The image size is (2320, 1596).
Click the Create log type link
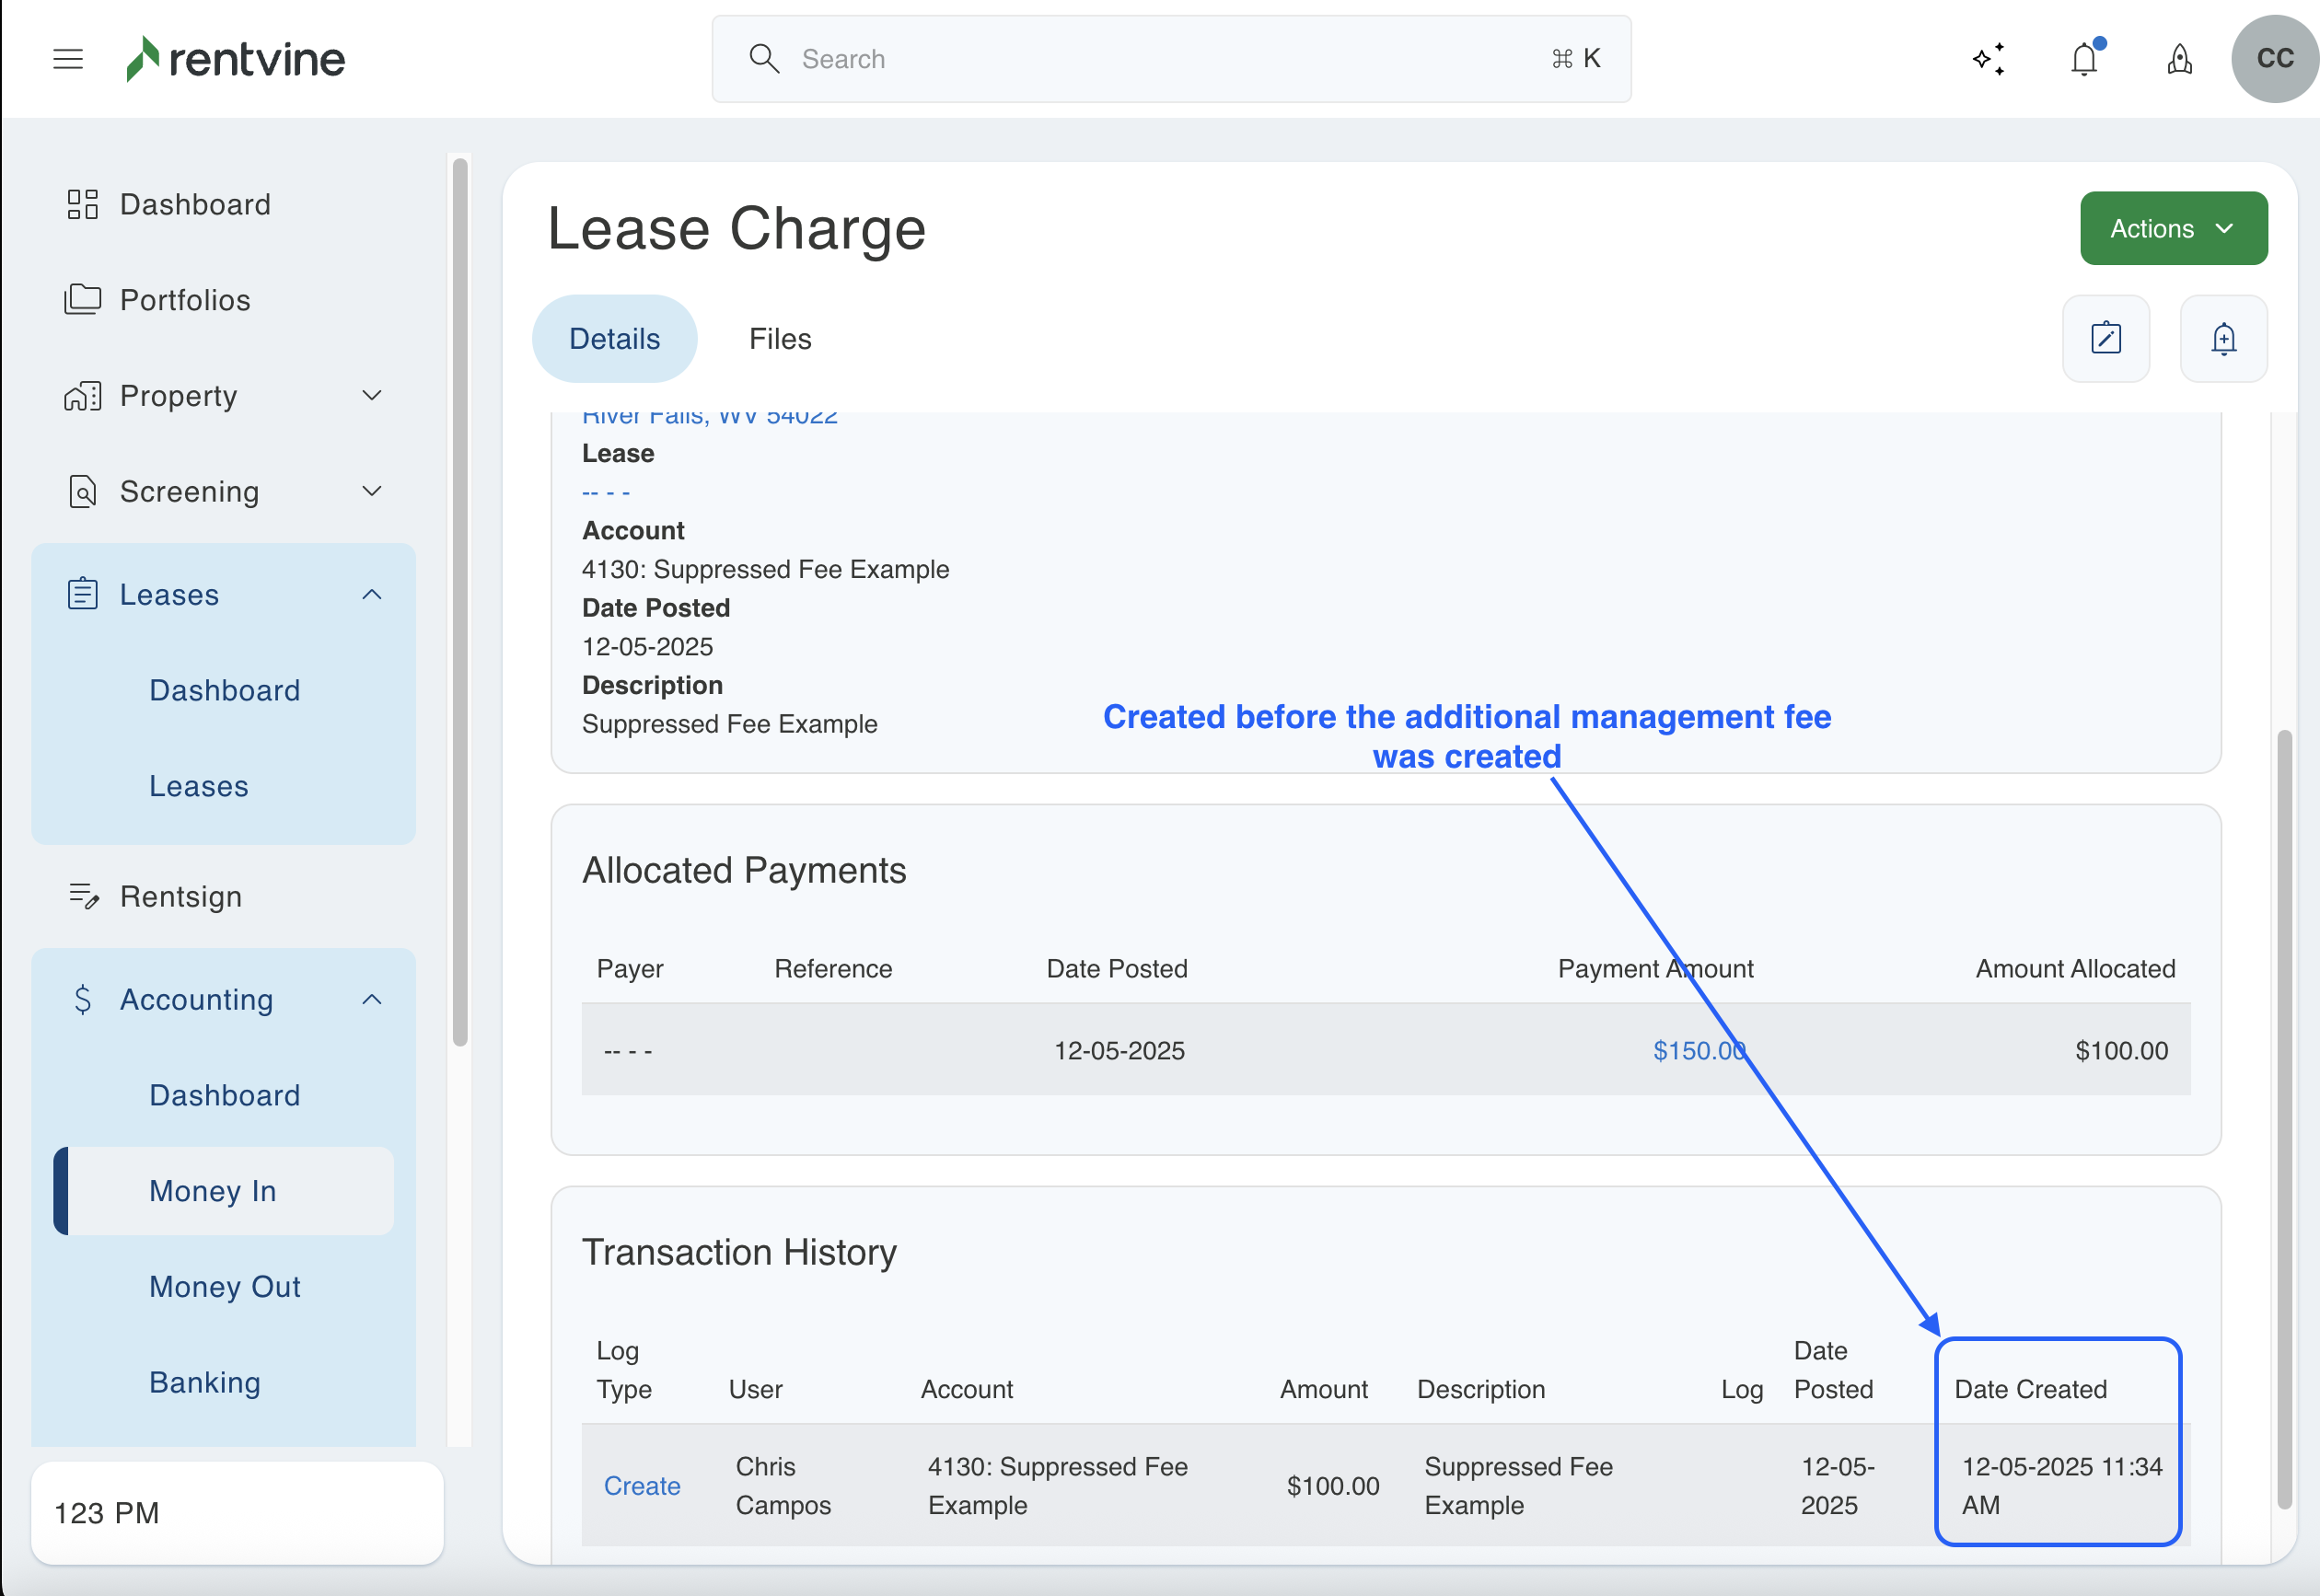(x=641, y=1485)
